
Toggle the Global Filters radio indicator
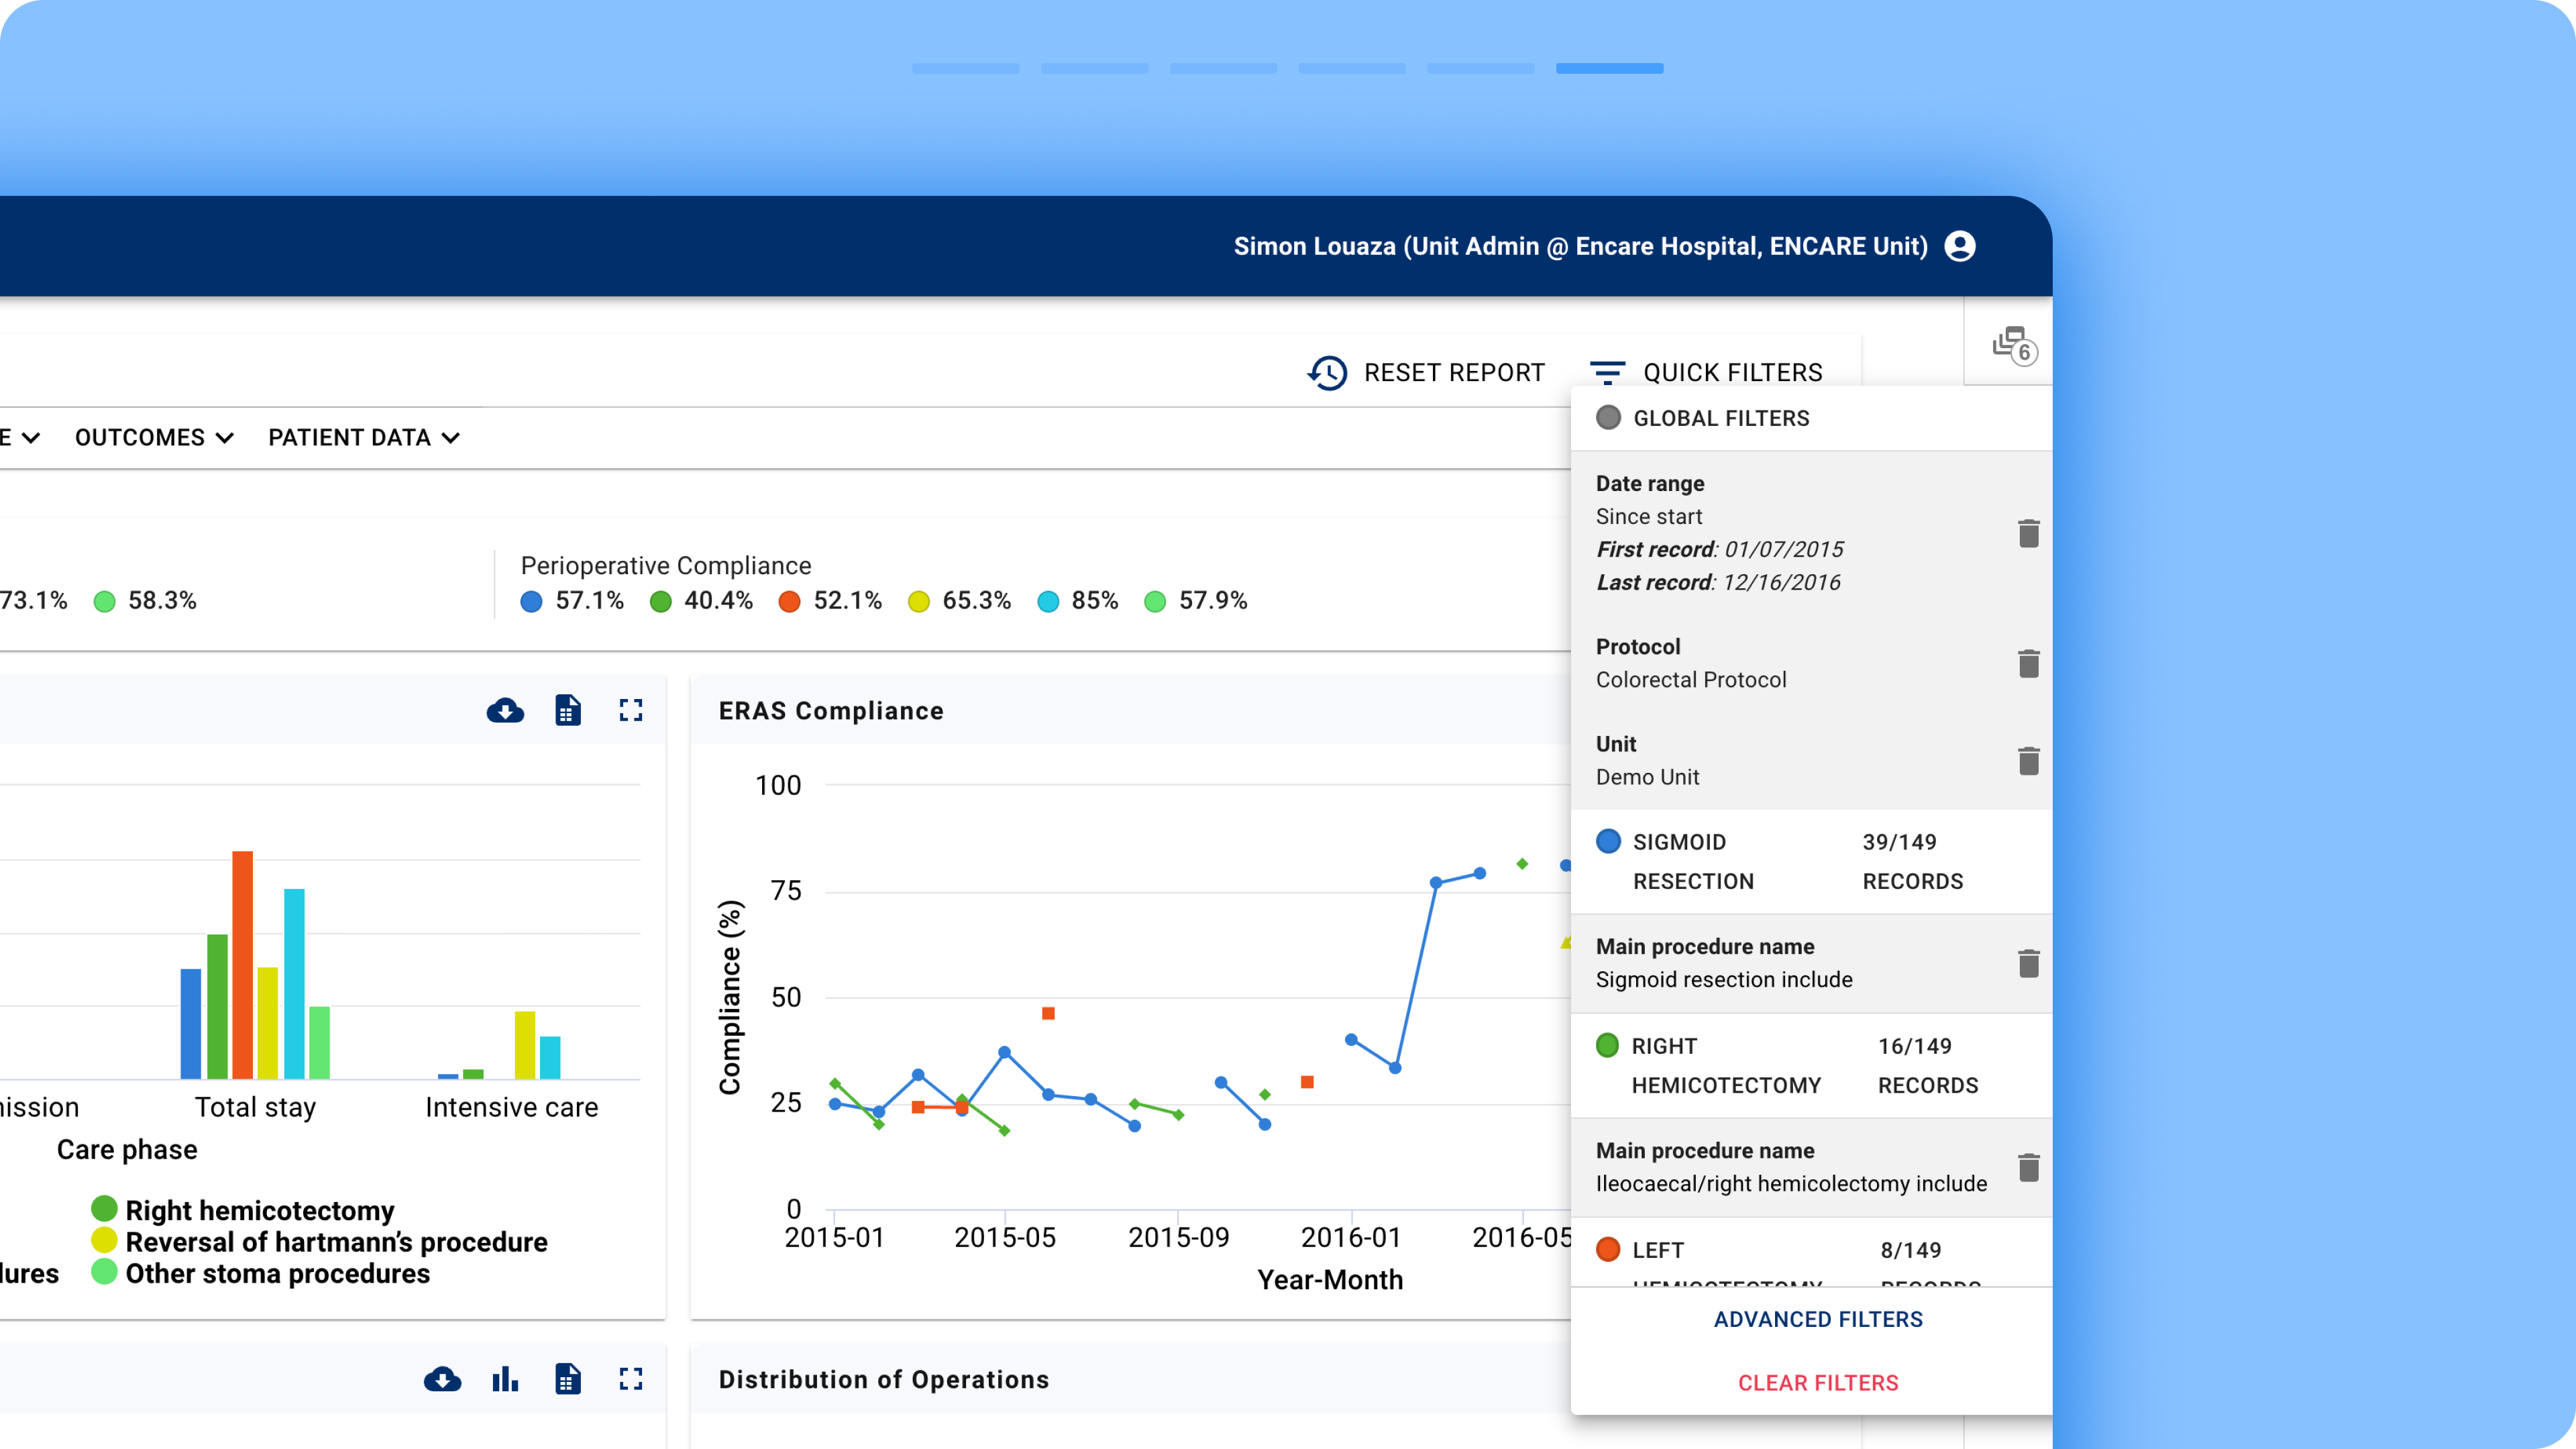(x=1608, y=418)
